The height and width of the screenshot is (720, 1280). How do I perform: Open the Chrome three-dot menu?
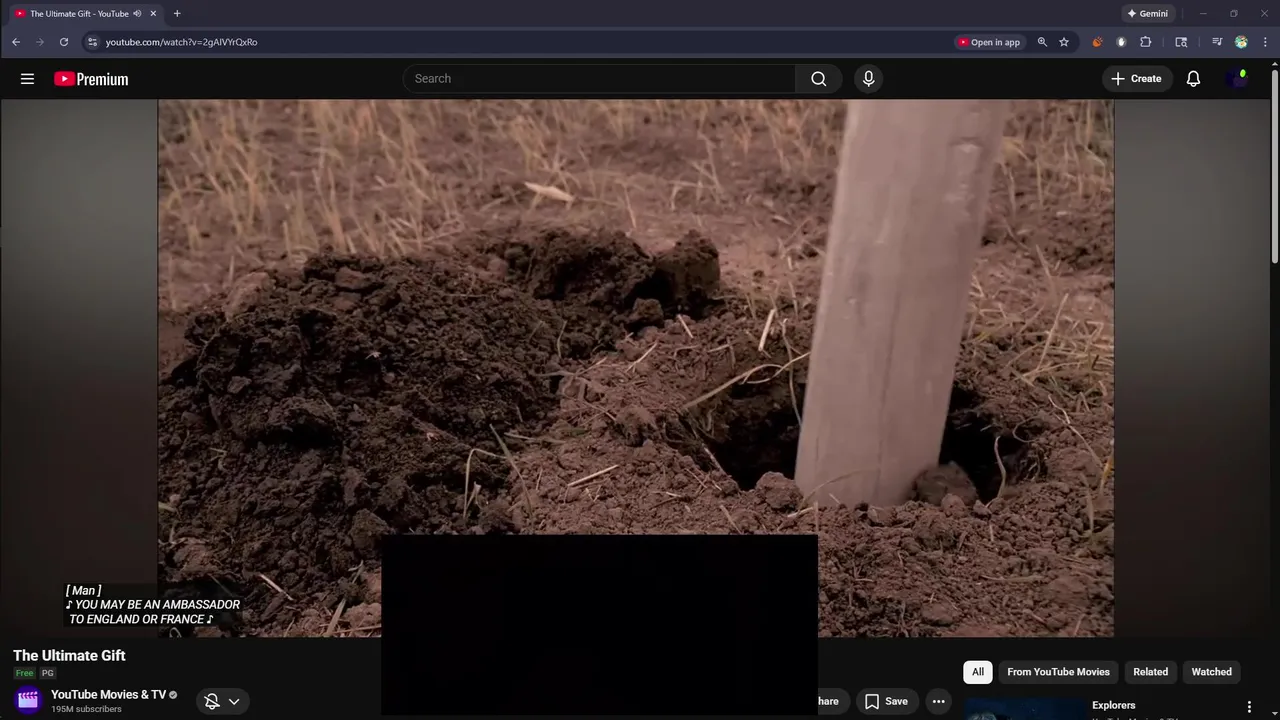pyautogui.click(x=1265, y=42)
